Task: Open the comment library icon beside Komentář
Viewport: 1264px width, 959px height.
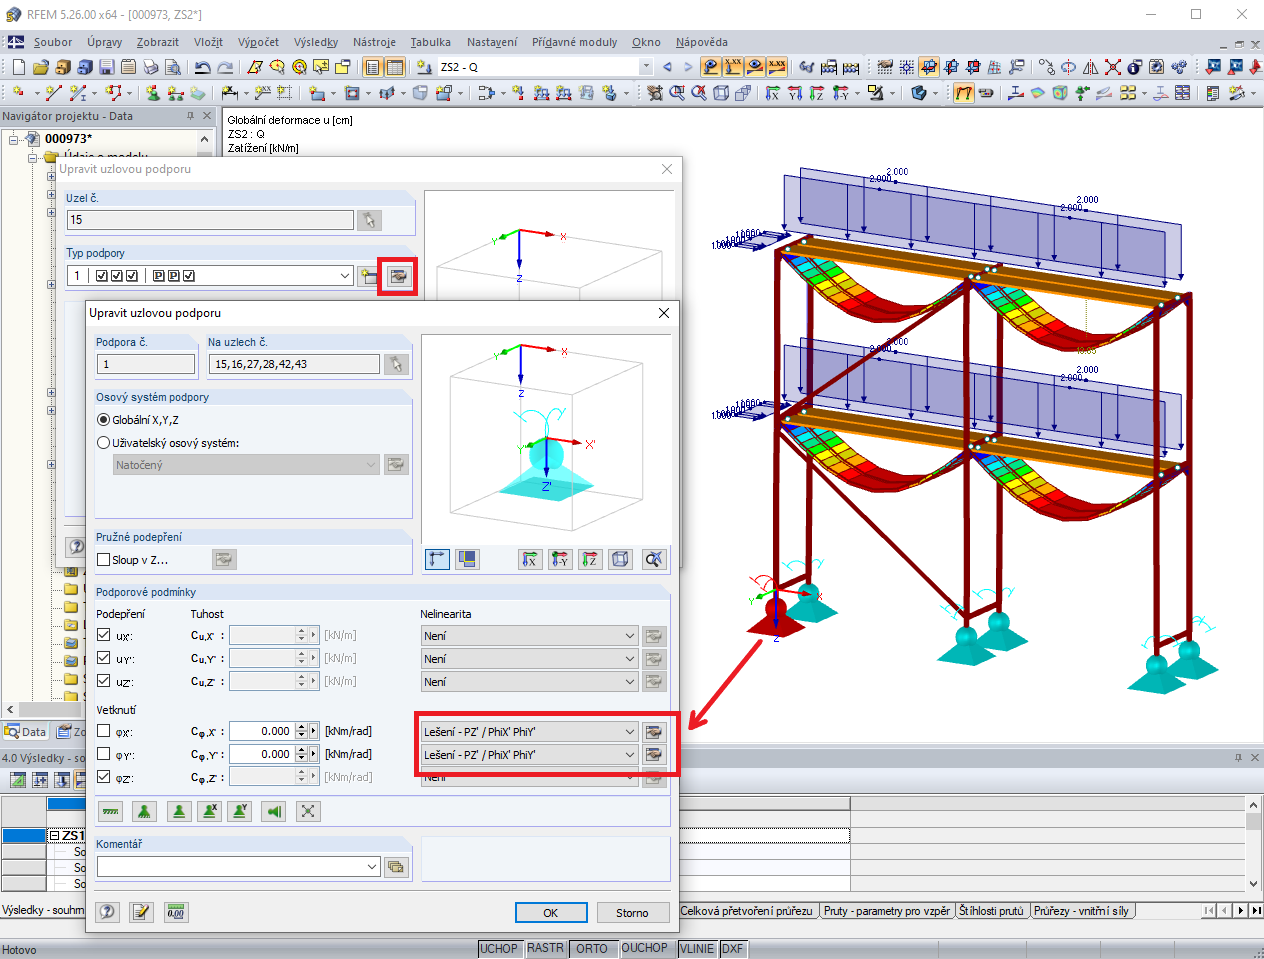Action: point(397,867)
